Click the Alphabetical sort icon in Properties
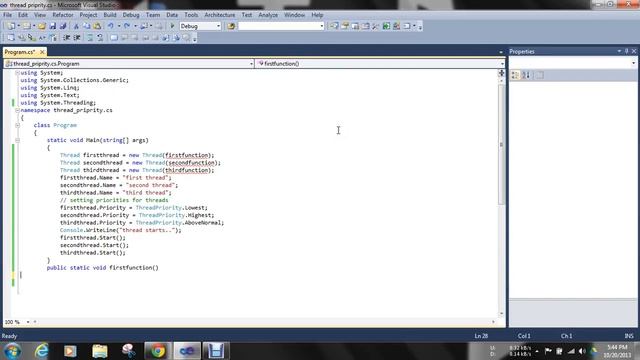Viewport: 640px width, 360px height. click(x=526, y=75)
